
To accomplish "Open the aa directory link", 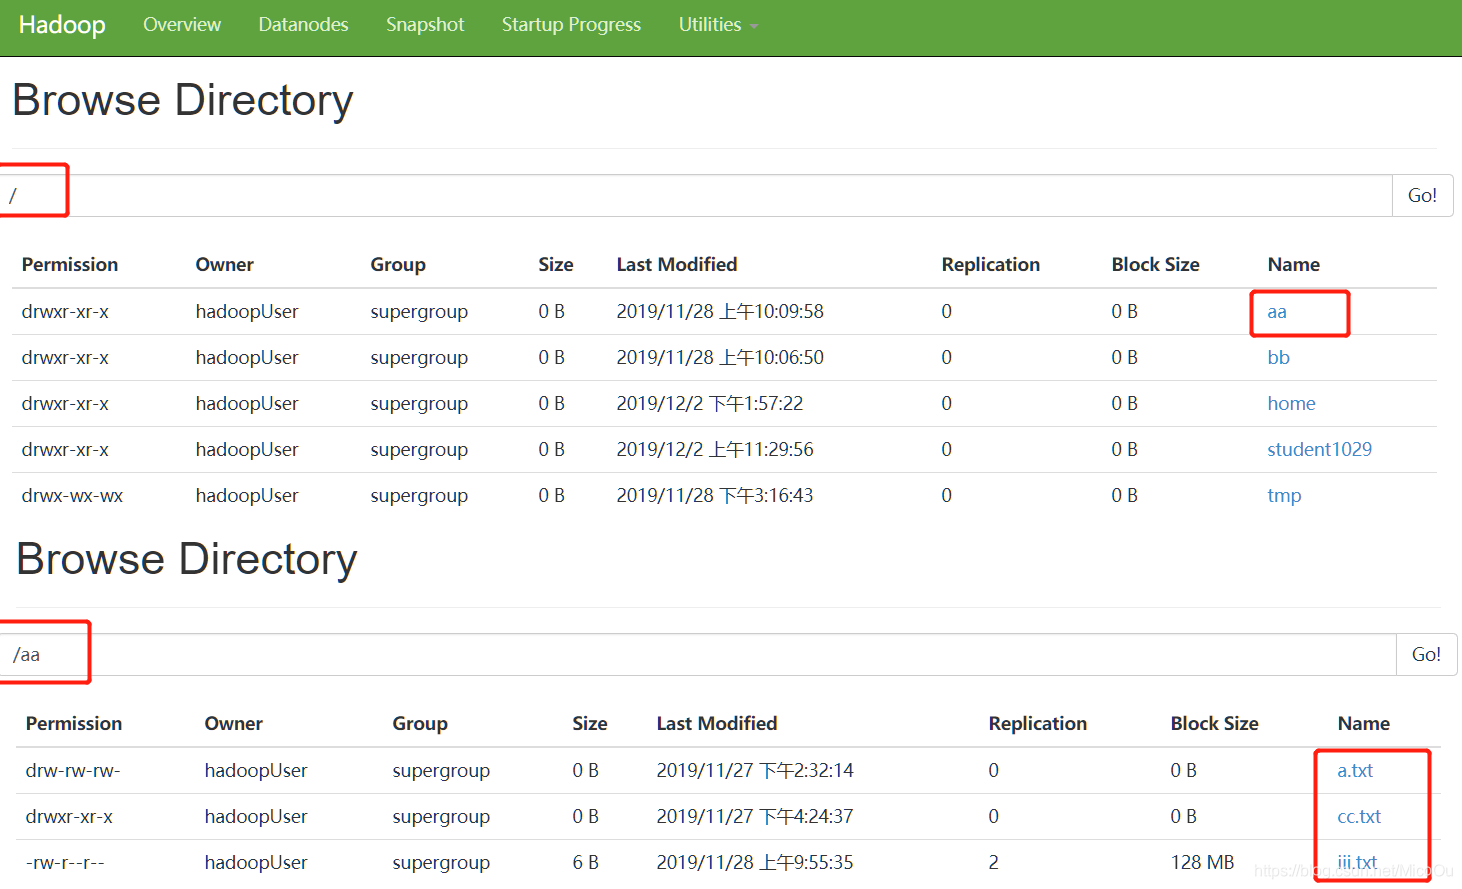I will tap(1277, 312).
